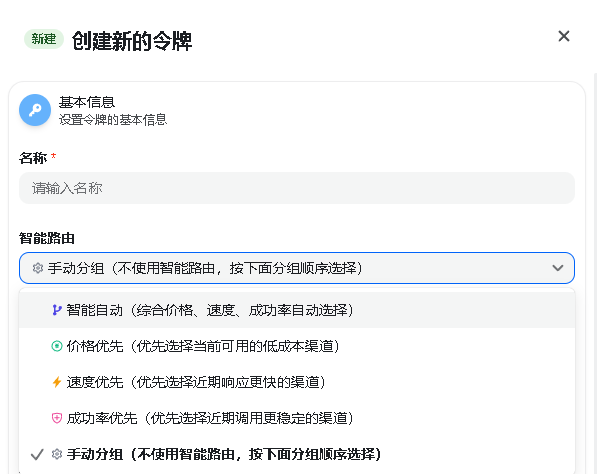Click the gear icon inside the routing select box
The width and height of the screenshot is (597, 474).
coord(38,268)
